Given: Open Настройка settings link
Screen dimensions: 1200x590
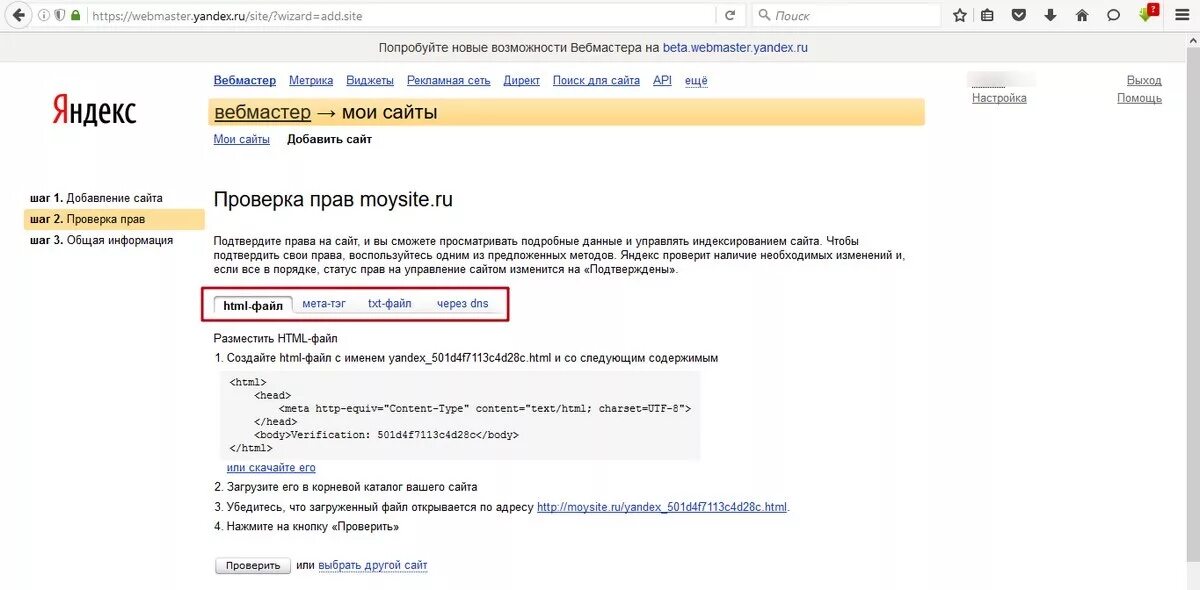Looking at the screenshot, I should [x=999, y=98].
